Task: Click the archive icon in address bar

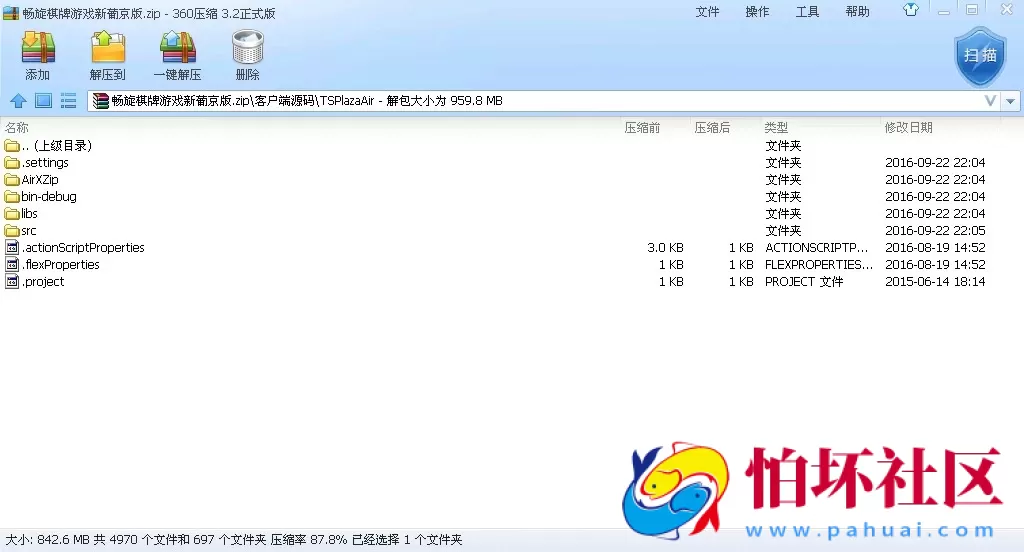Action: pos(100,101)
